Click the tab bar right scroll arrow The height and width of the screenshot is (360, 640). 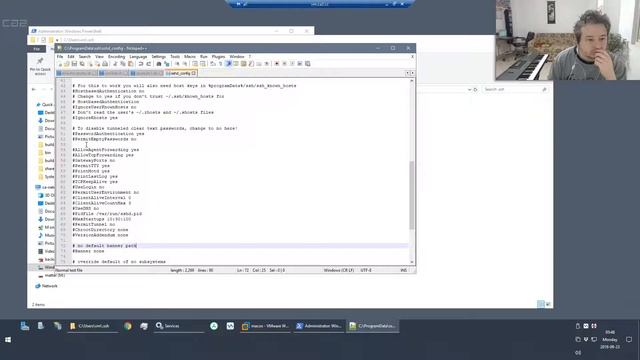tap(412, 73)
